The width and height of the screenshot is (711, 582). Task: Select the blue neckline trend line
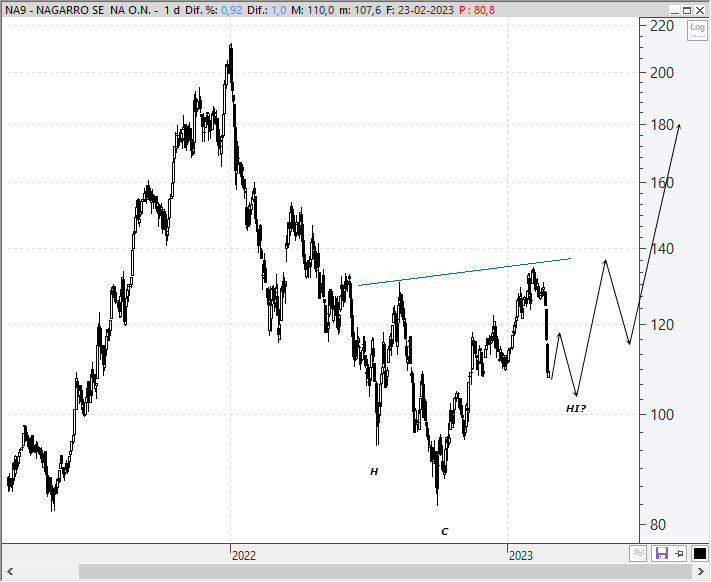(x=464, y=272)
